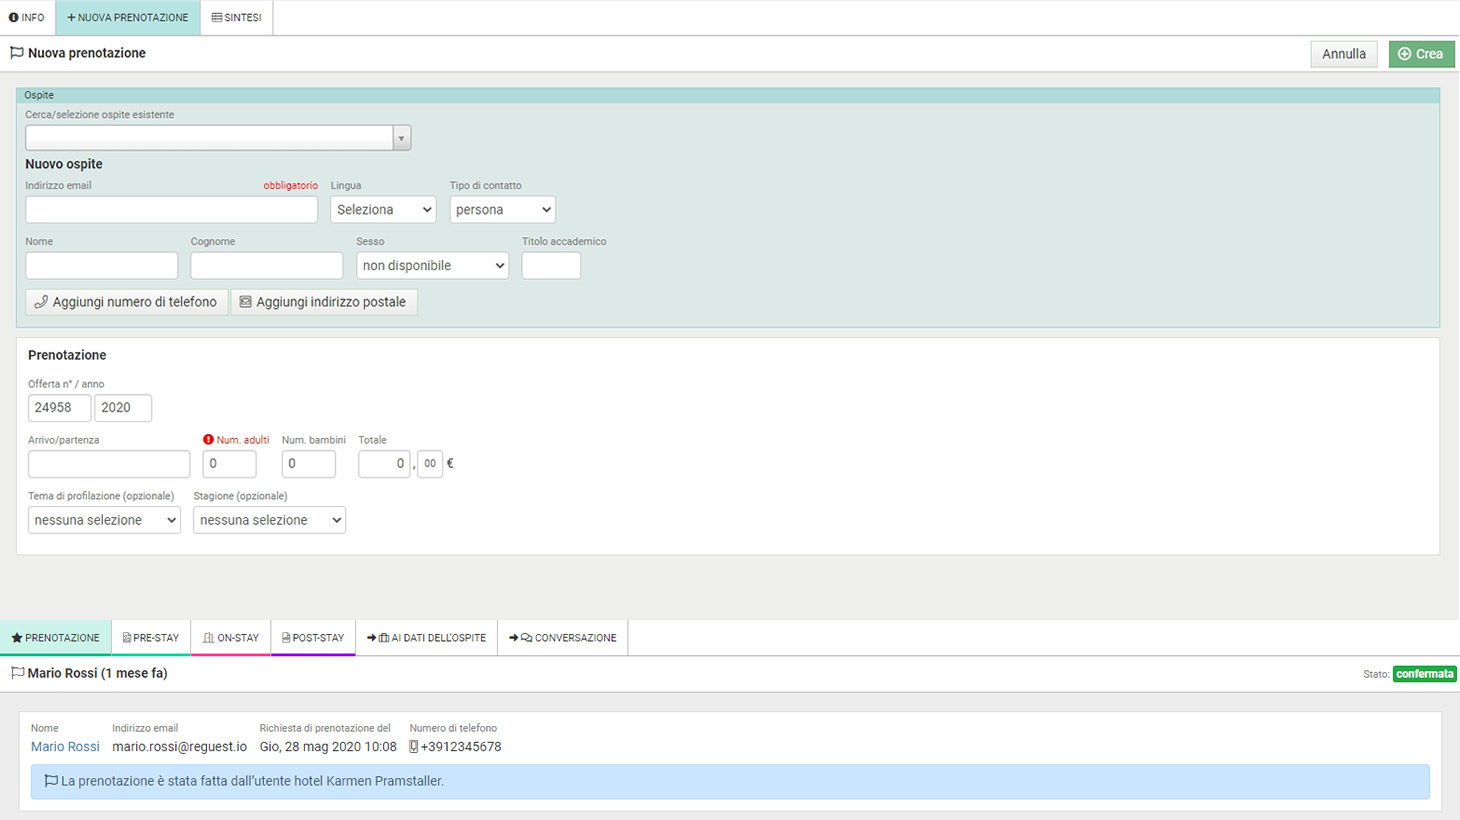Open the Stagione dropdown

pyautogui.click(x=269, y=520)
